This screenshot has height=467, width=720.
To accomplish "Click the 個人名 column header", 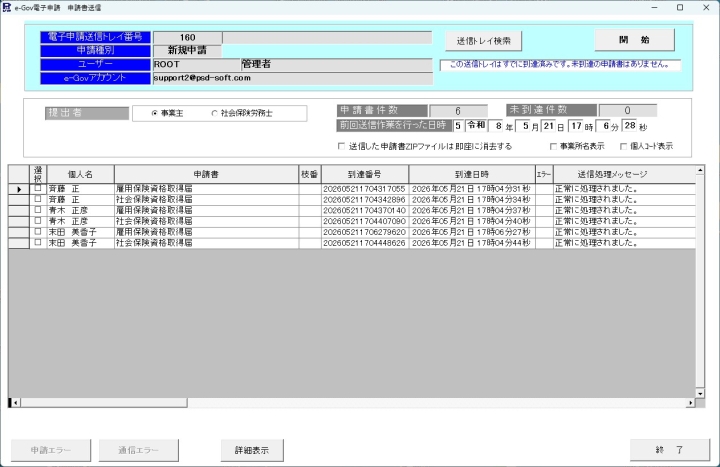I will (x=80, y=174).
